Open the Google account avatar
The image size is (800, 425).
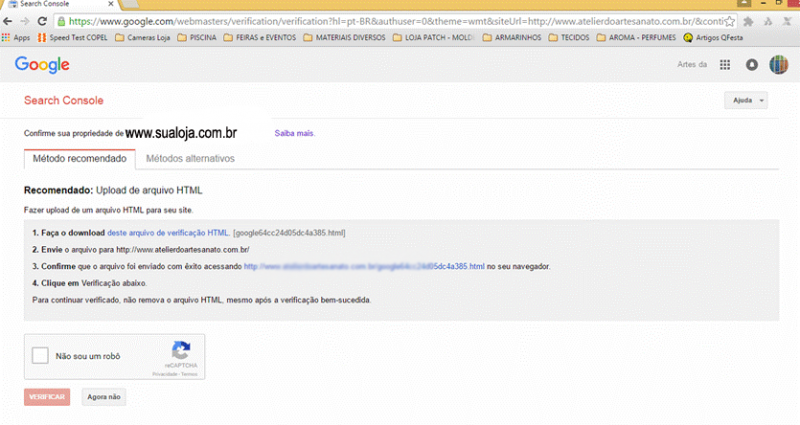point(779,65)
